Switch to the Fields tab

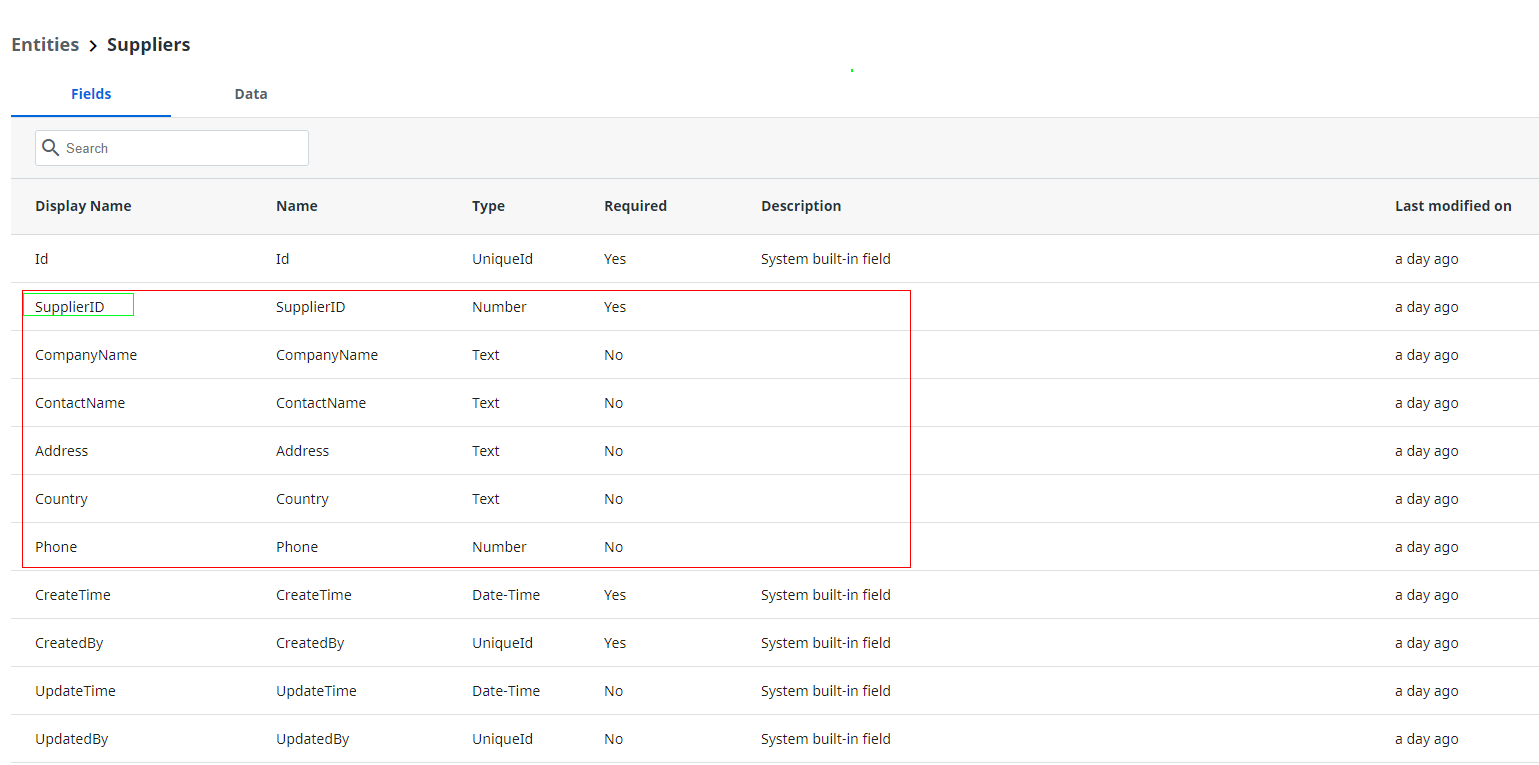(91, 93)
